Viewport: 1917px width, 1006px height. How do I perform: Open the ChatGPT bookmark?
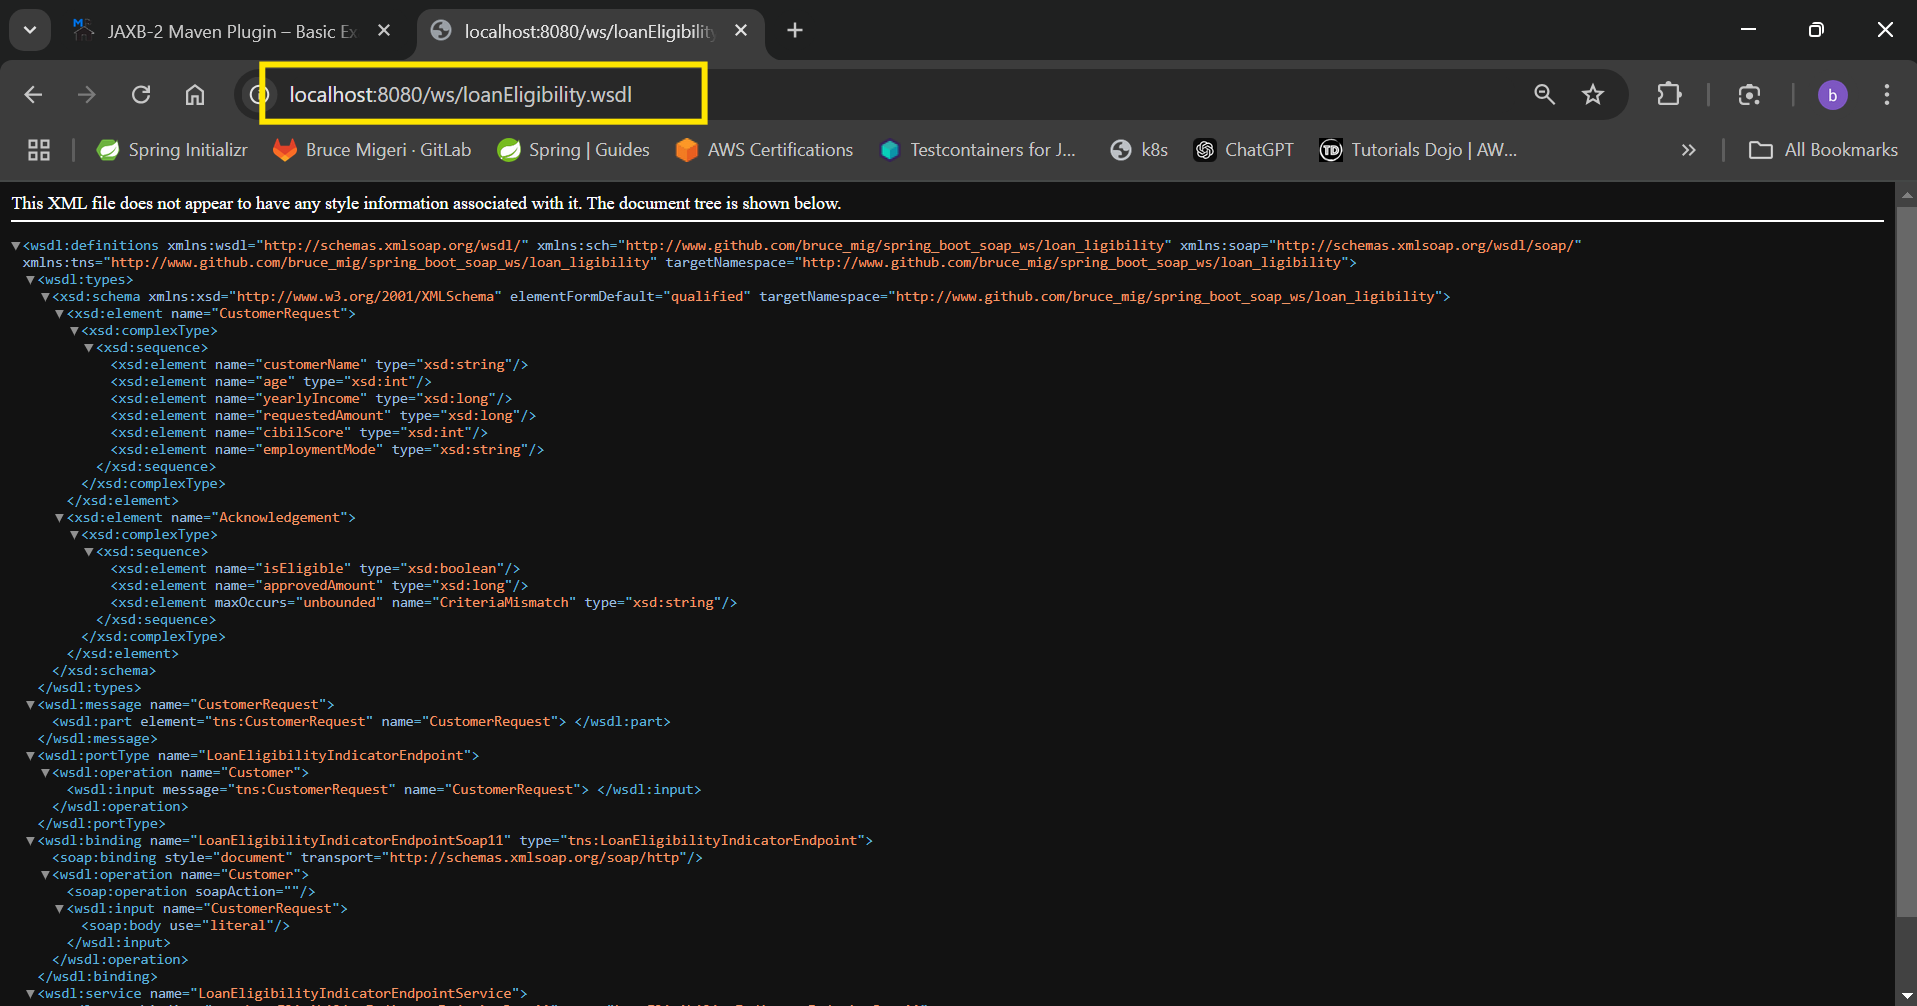[1244, 150]
